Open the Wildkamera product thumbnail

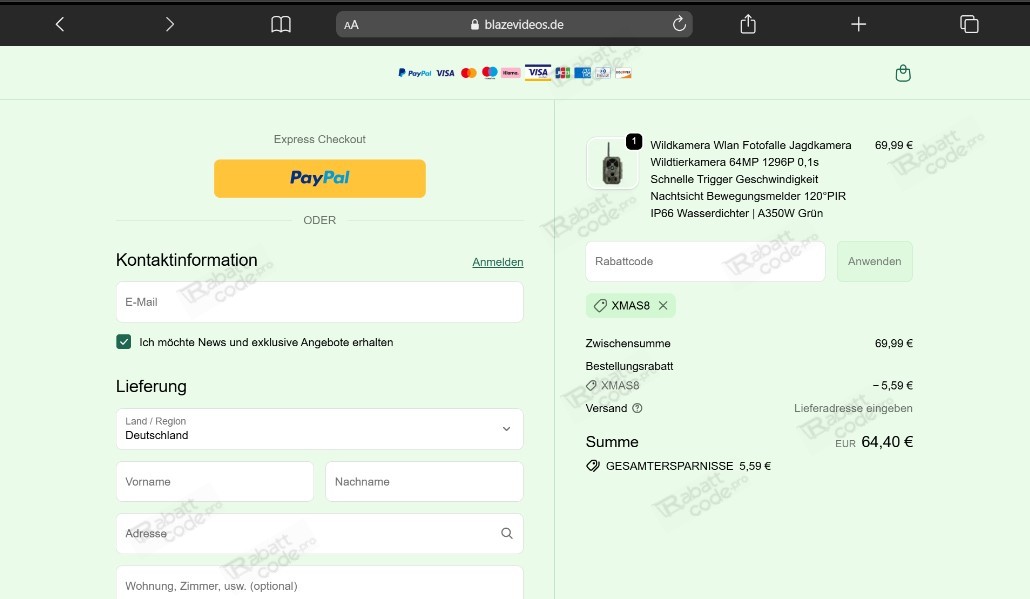(x=612, y=164)
